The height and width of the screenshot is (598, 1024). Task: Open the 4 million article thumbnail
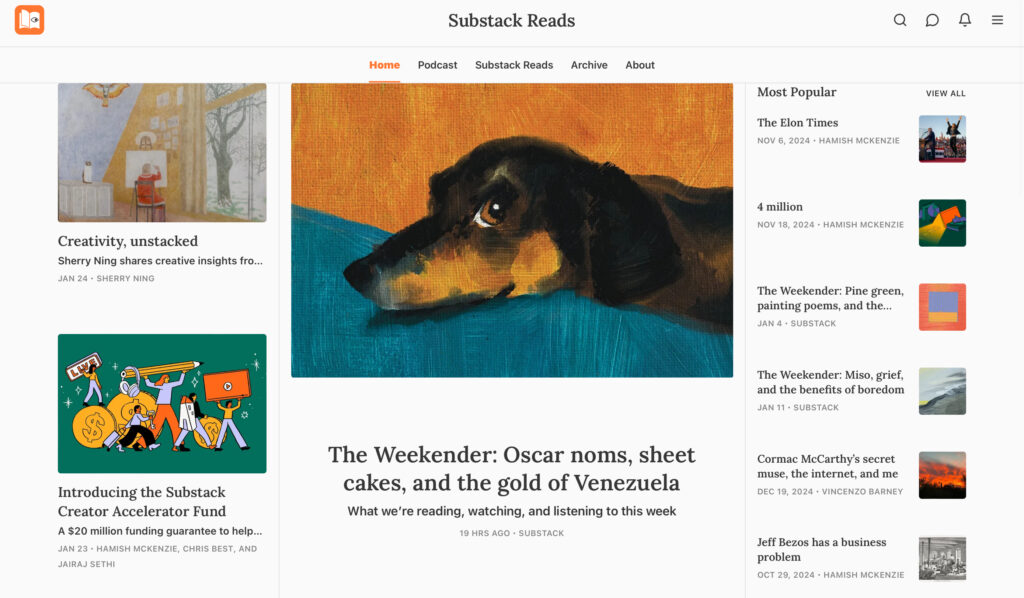942,223
